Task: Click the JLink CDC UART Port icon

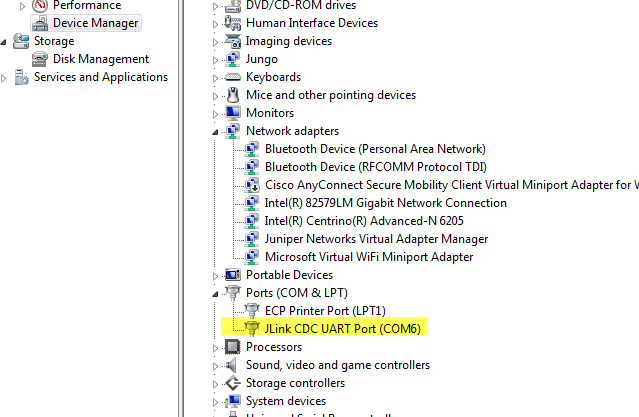Action: [x=252, y=328]
